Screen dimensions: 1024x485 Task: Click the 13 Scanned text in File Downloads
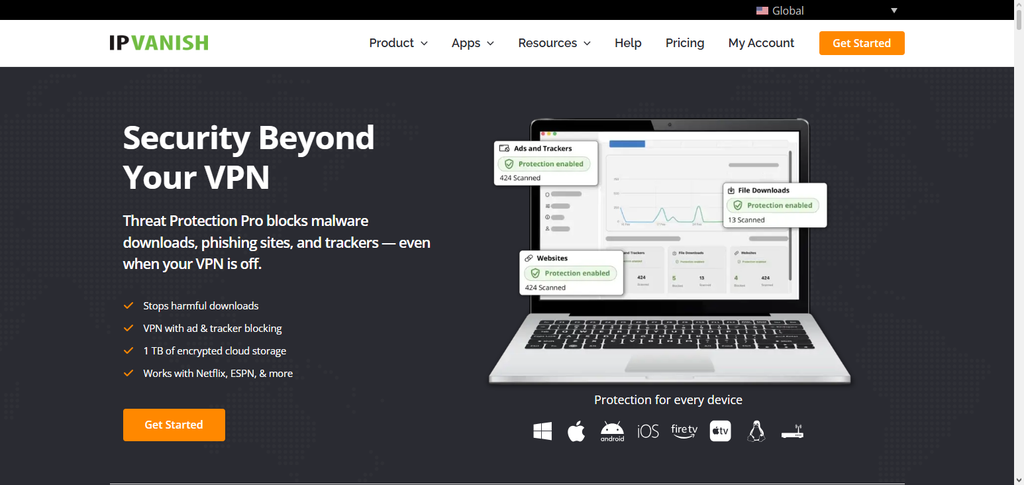[746, 220]
